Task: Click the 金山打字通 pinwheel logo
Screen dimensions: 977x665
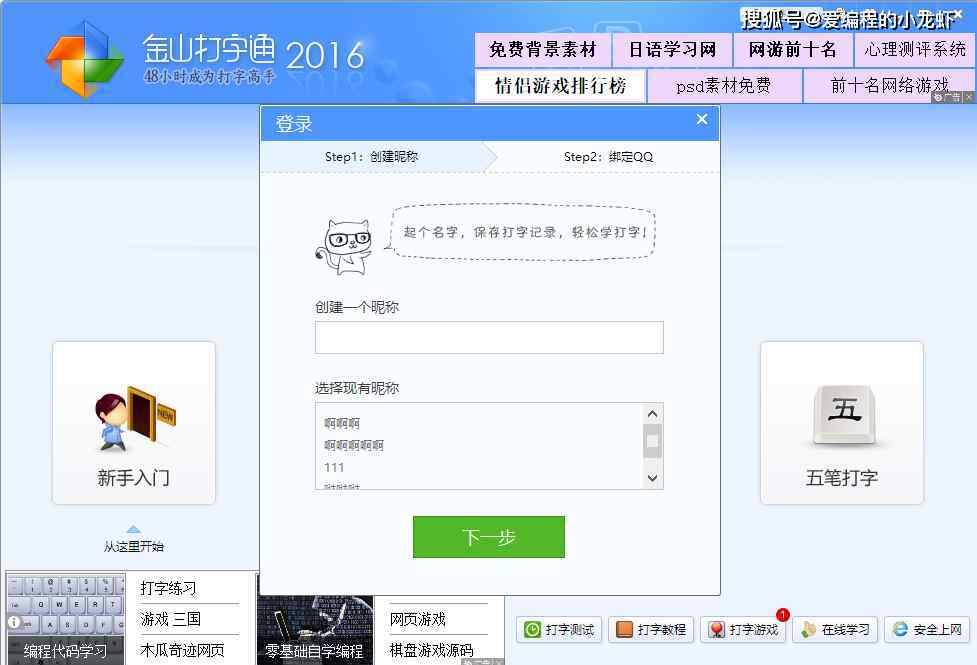Action: (84, 59)
